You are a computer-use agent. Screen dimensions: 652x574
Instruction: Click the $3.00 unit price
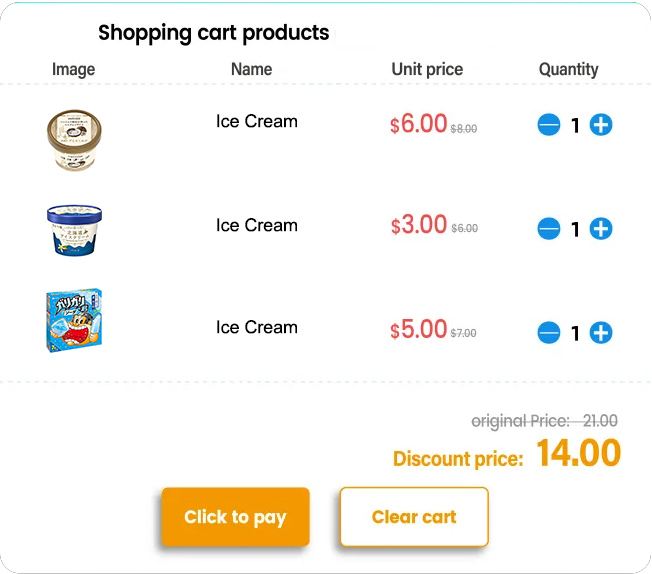click(x=418, y=225)
